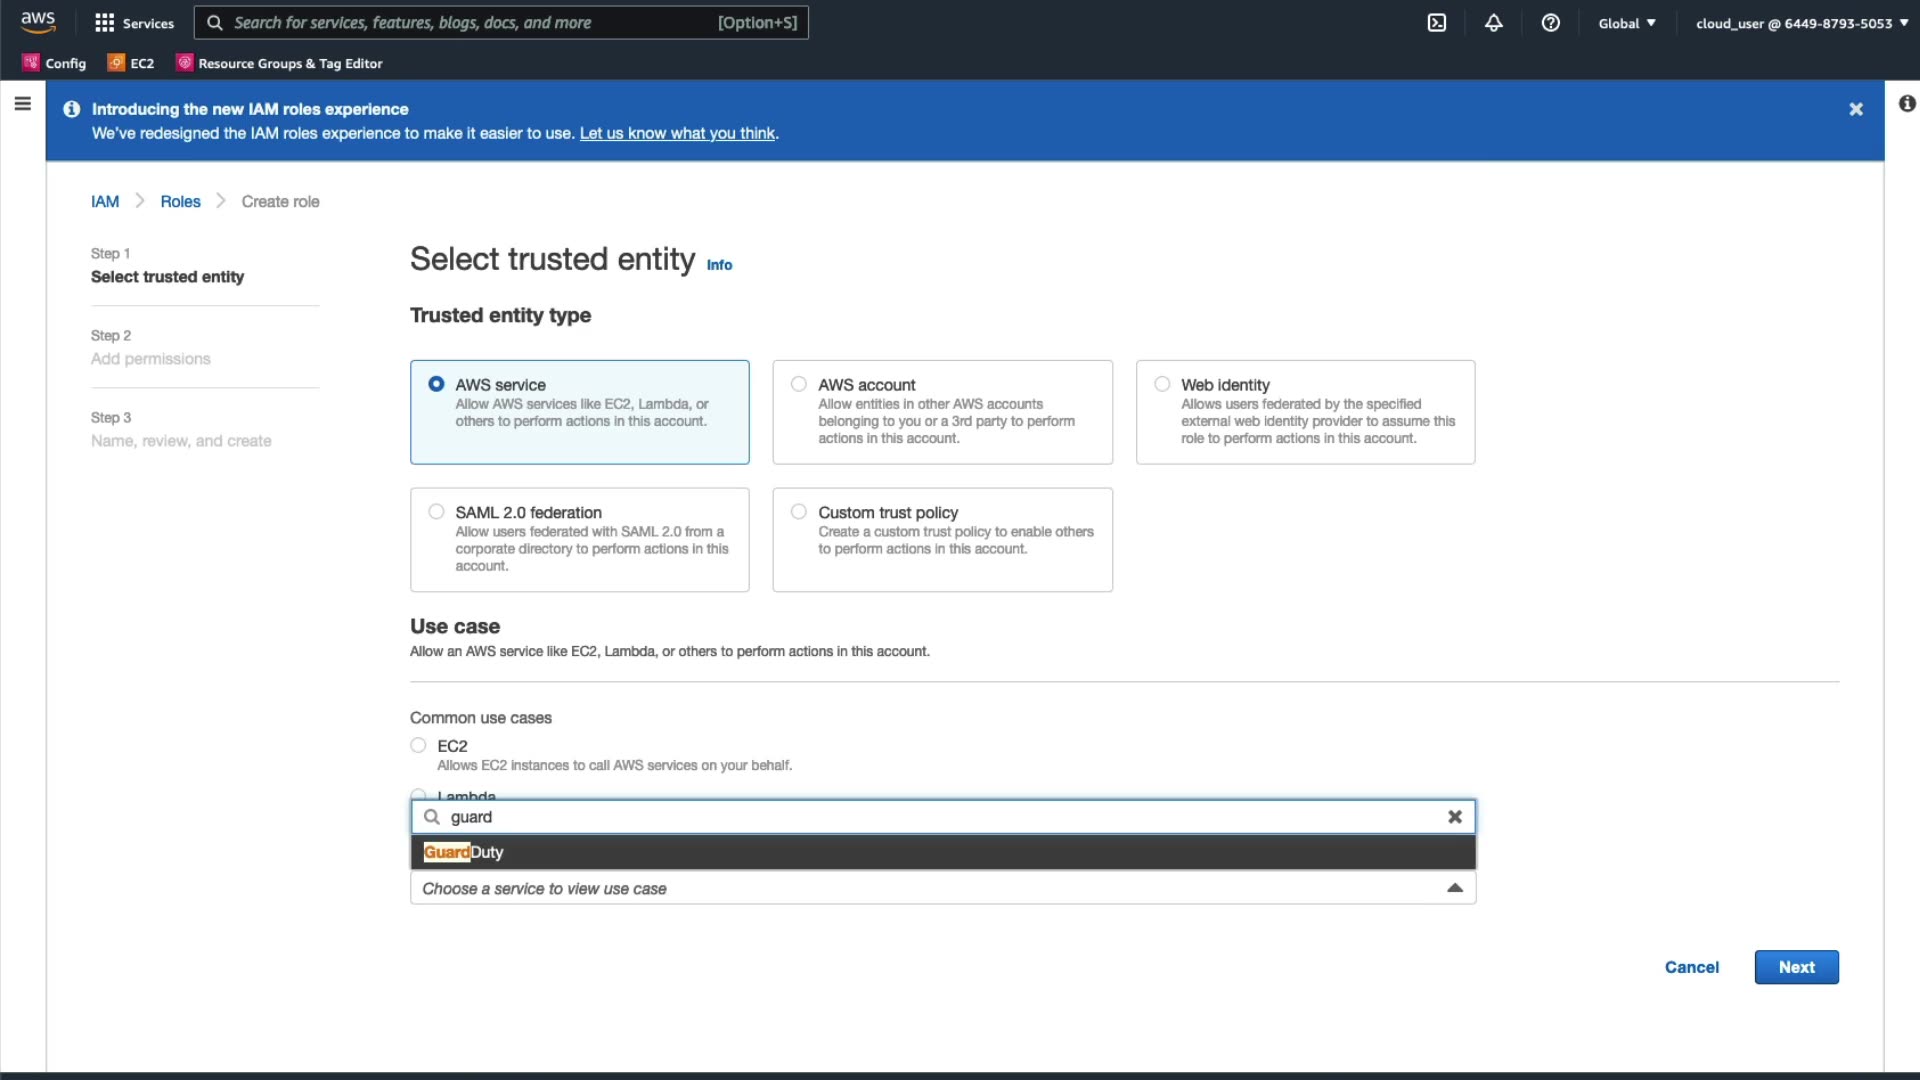Open the right side info panel icon
Screen dimensions: 1920x1080
(x=1906, y=104)
